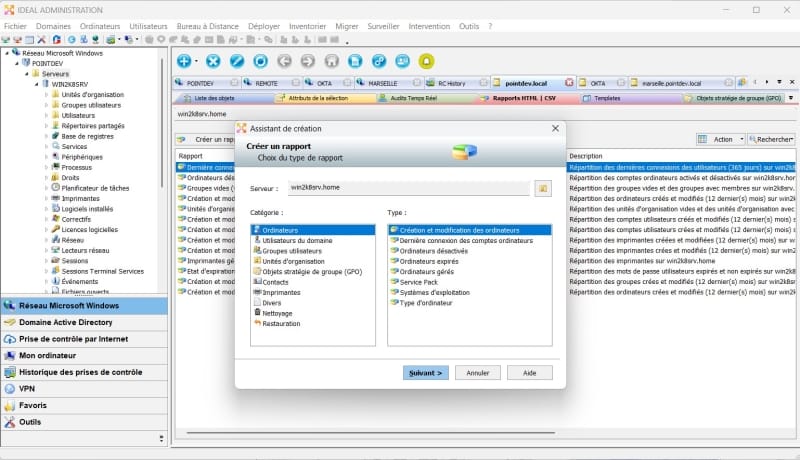This screenshot has height=460, width=800.
Task: Select Restauration category
Action: (x=313, y=324)
